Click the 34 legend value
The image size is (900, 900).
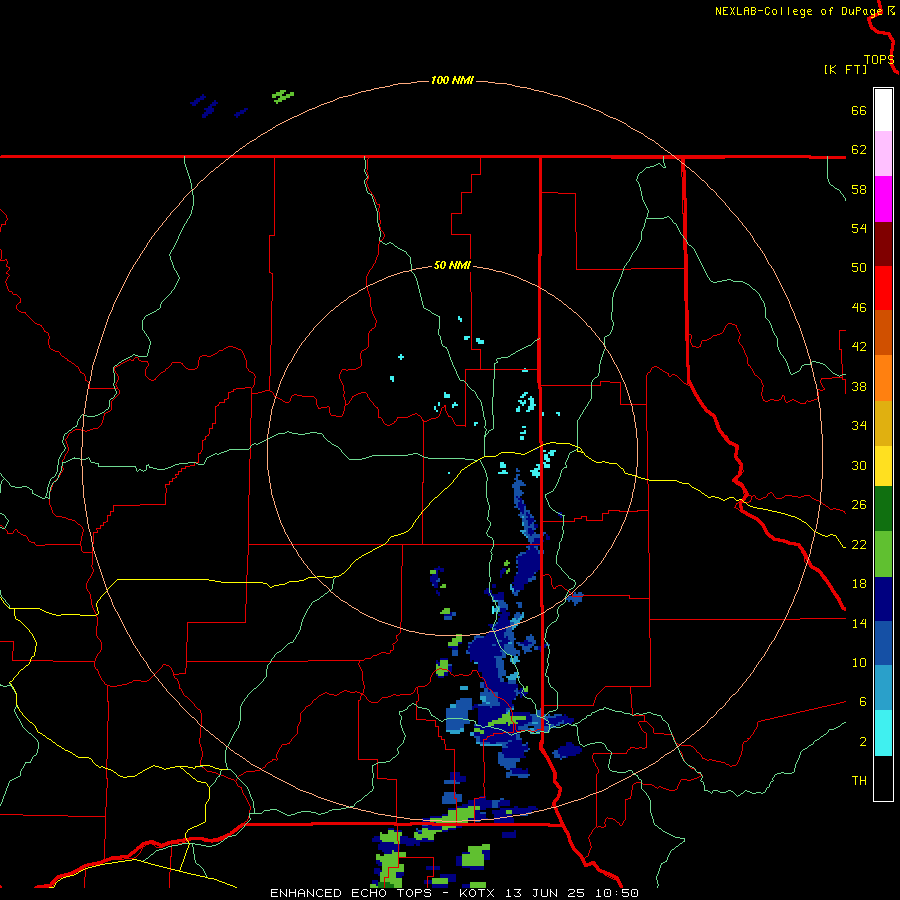pyautogui.click(x=859, y=426)
